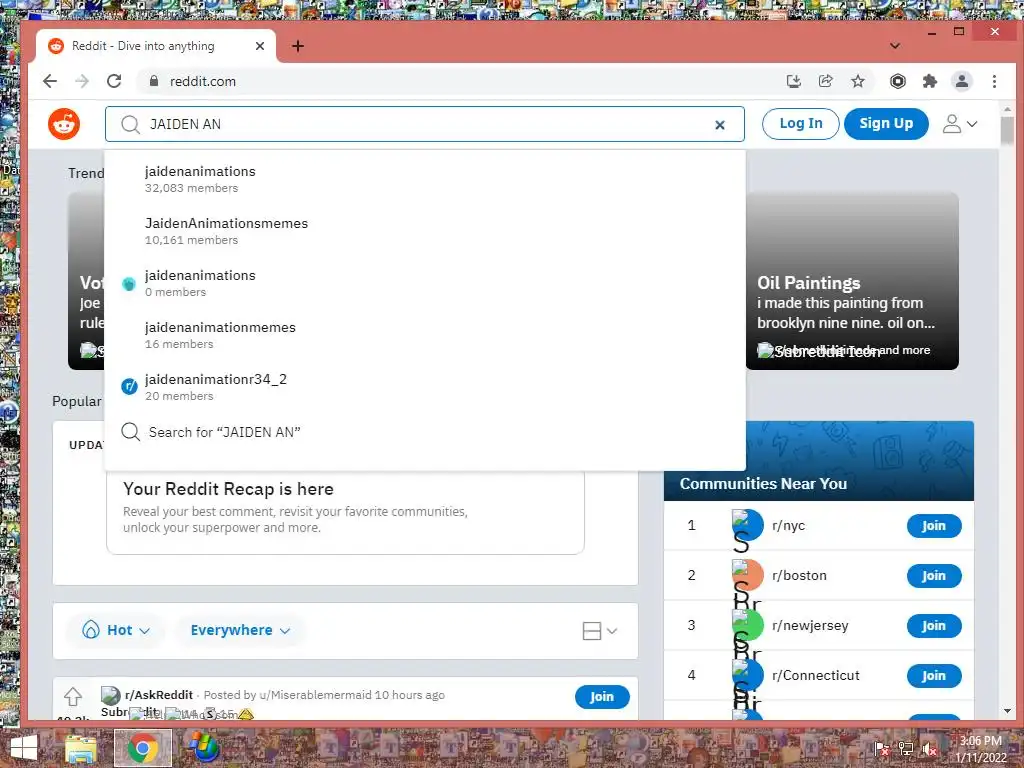
Task: Click the Reddit Snoo logo
Action: point(64,124)
